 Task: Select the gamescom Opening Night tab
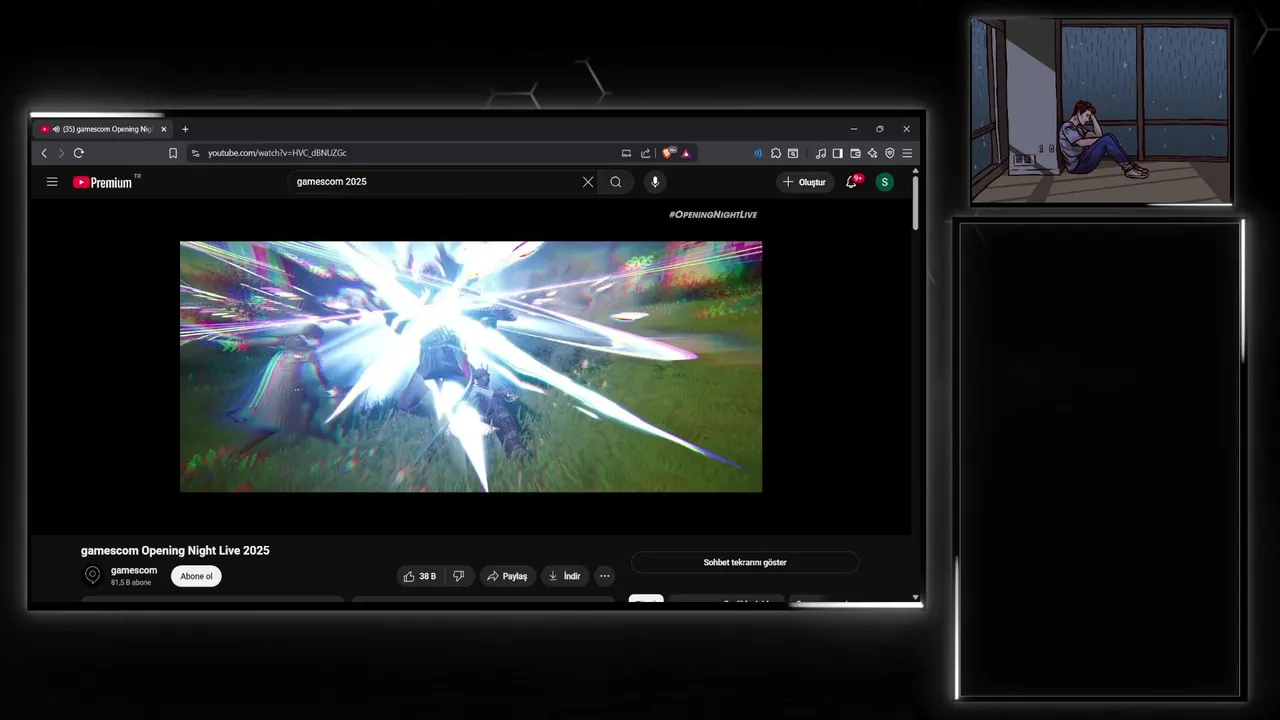click(x=103, y=129)
